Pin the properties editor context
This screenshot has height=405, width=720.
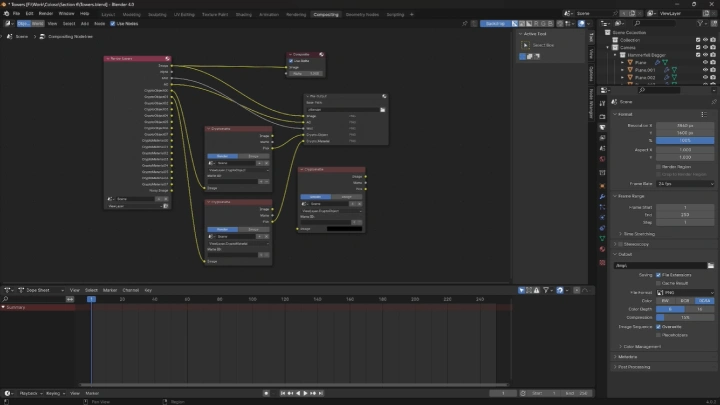(714, 102)
